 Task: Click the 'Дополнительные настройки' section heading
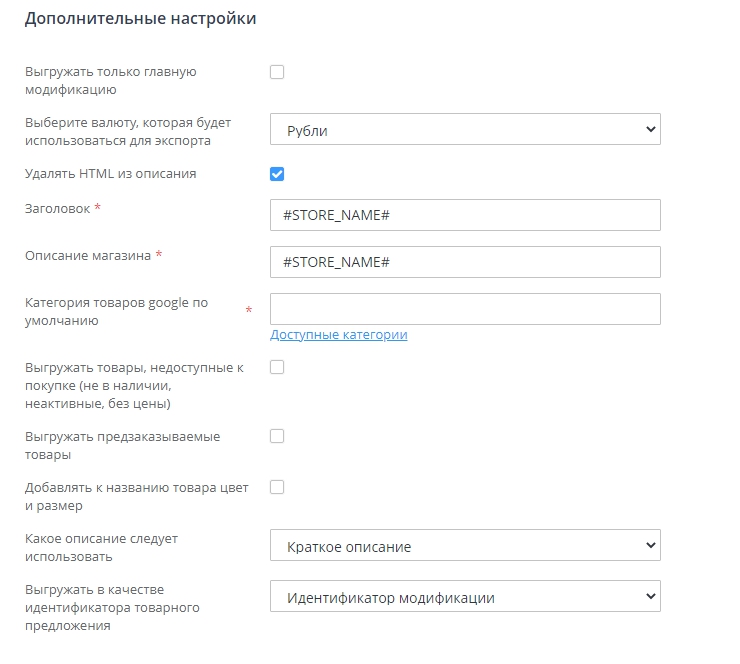[x=140, y=19]
